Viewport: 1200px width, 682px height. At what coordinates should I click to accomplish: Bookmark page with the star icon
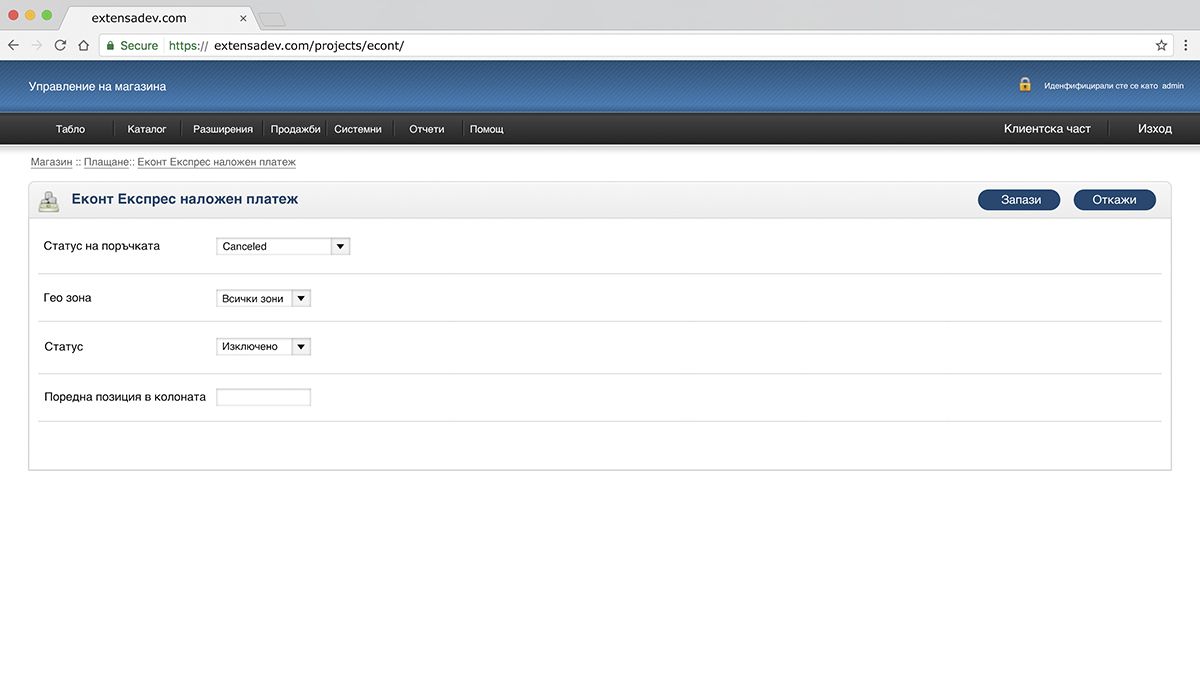pyautogui.click(x=1161, y=45)
